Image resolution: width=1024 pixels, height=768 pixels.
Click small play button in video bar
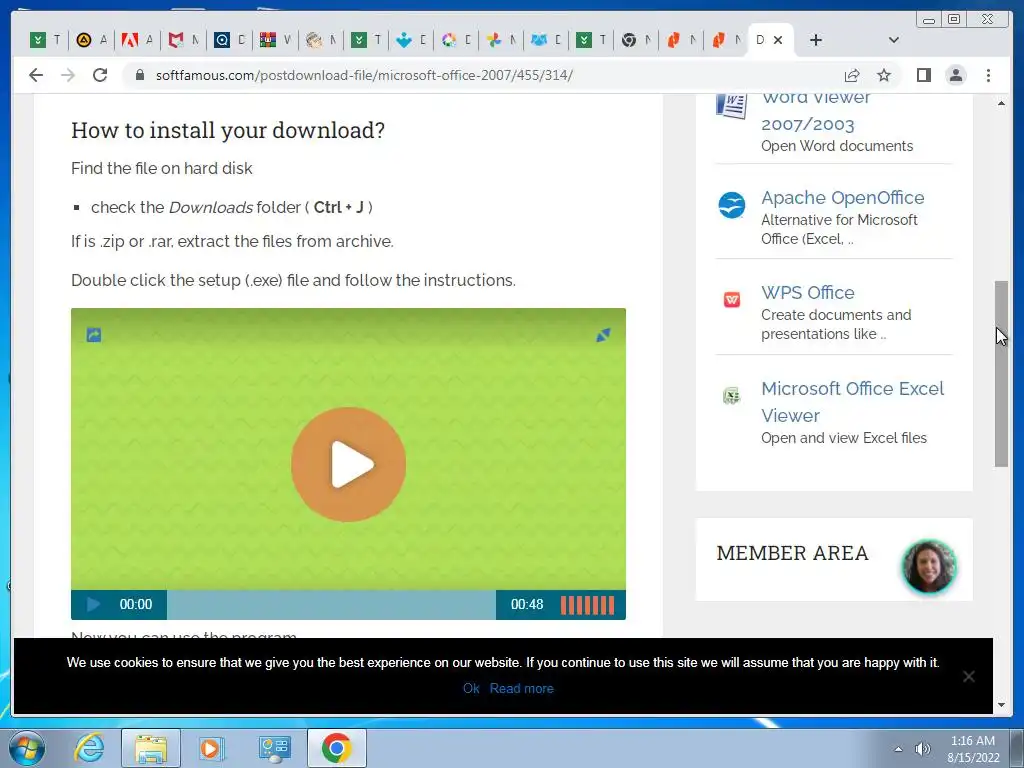click(93, 605)
